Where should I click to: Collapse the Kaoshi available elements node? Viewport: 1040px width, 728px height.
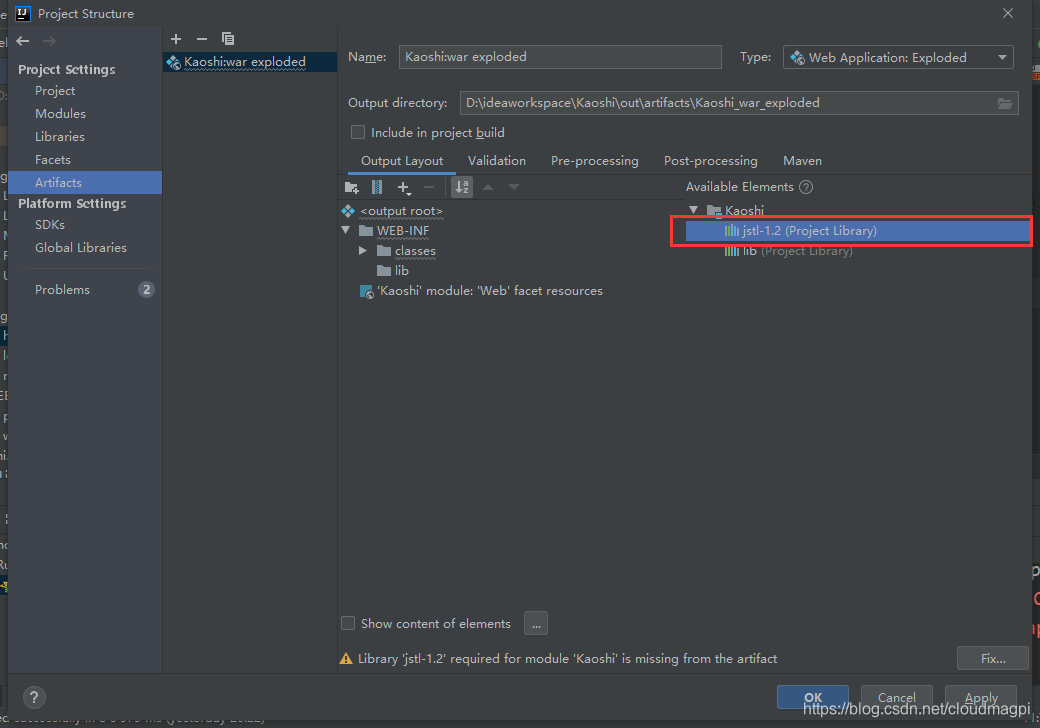[693, 210]
